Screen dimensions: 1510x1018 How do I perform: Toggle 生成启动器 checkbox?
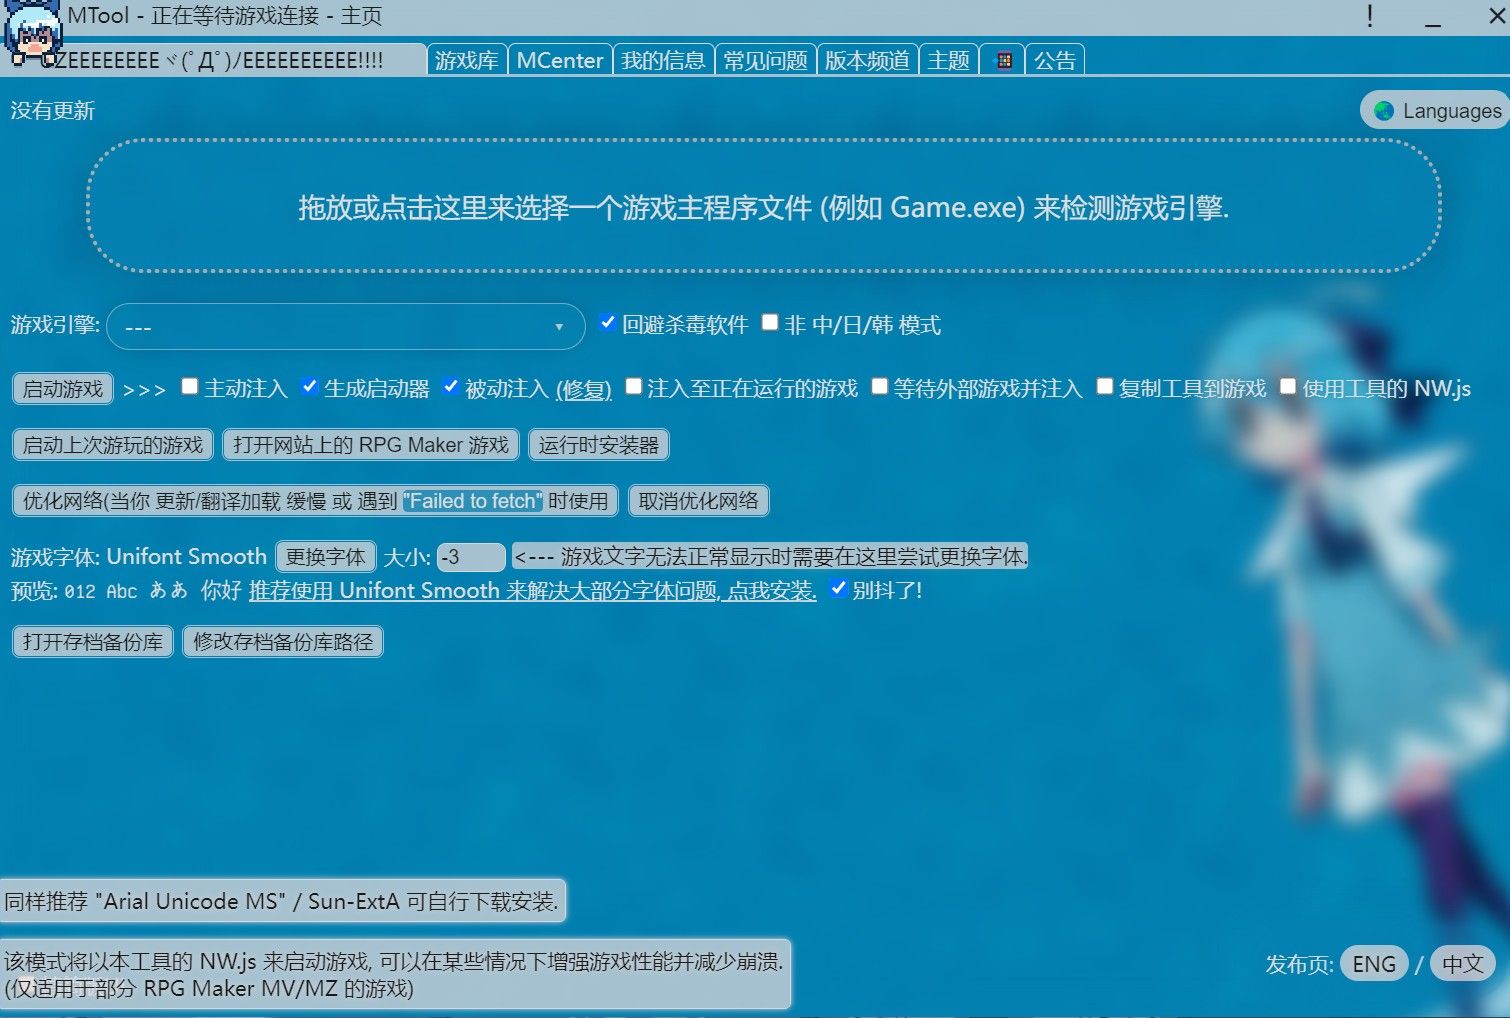[310, 386]
